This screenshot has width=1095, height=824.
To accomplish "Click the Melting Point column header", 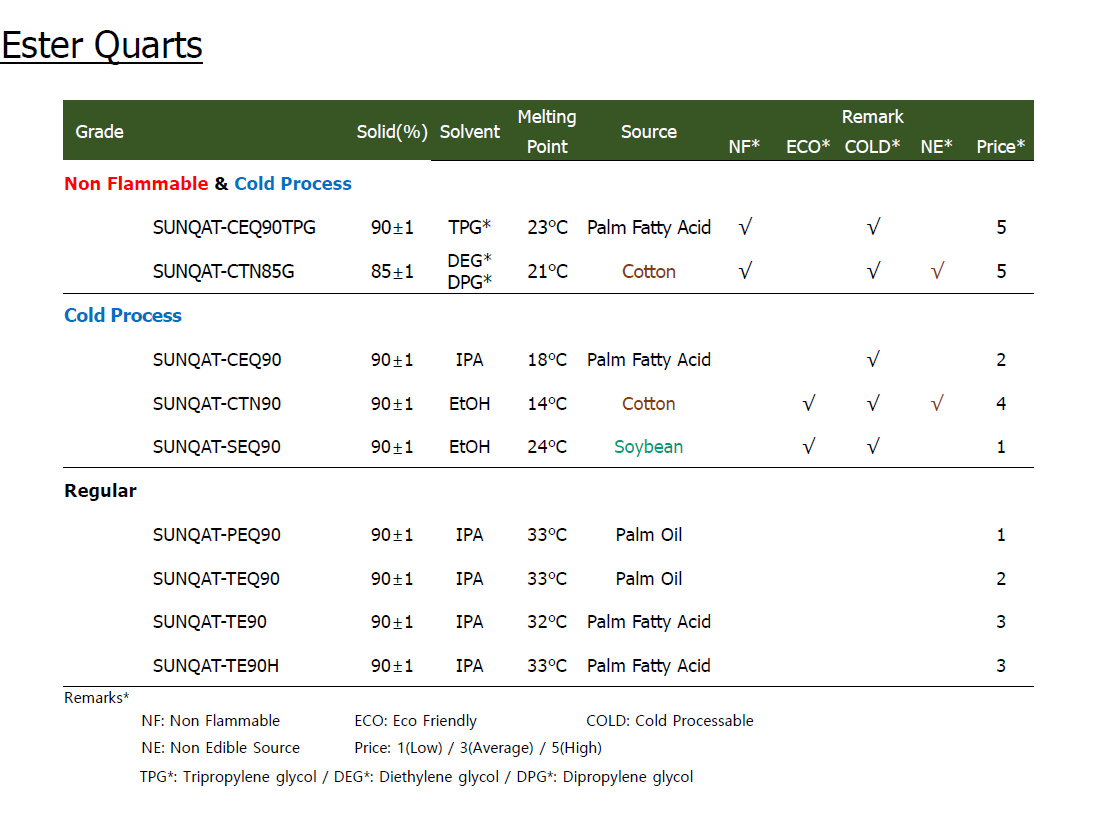I will click(x=547, y=132).
